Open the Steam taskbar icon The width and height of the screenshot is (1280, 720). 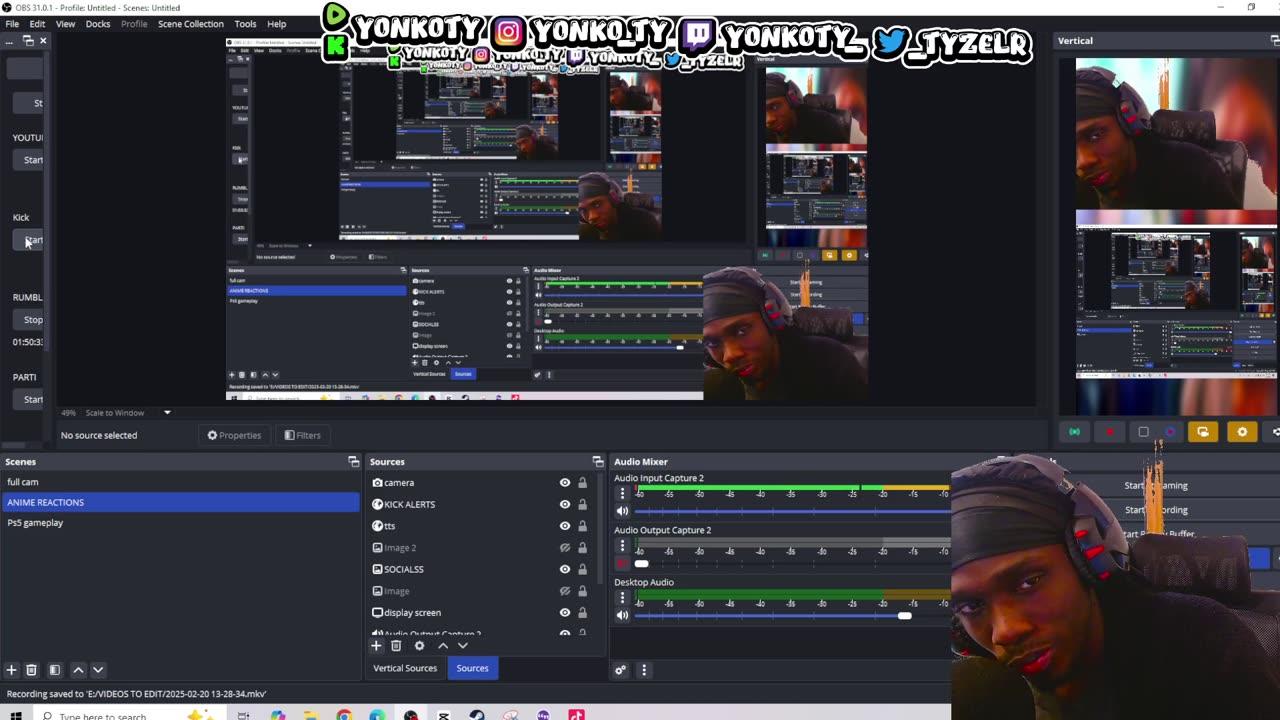pos(477,716)
